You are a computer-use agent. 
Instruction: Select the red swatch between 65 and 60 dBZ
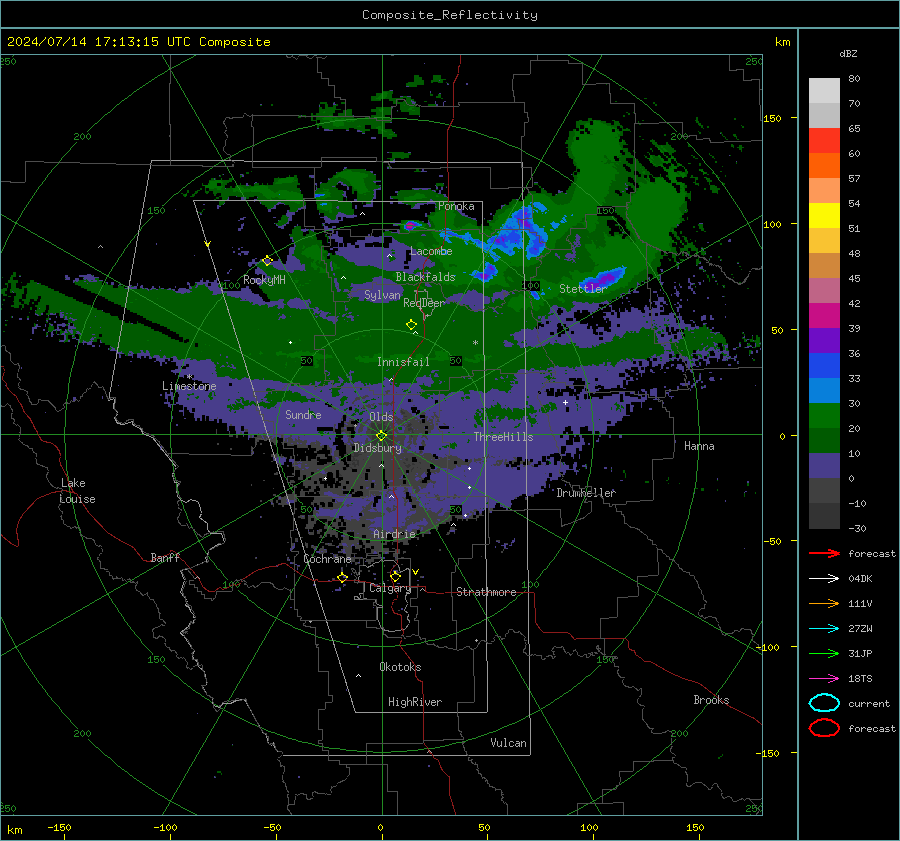coord(824,141)
